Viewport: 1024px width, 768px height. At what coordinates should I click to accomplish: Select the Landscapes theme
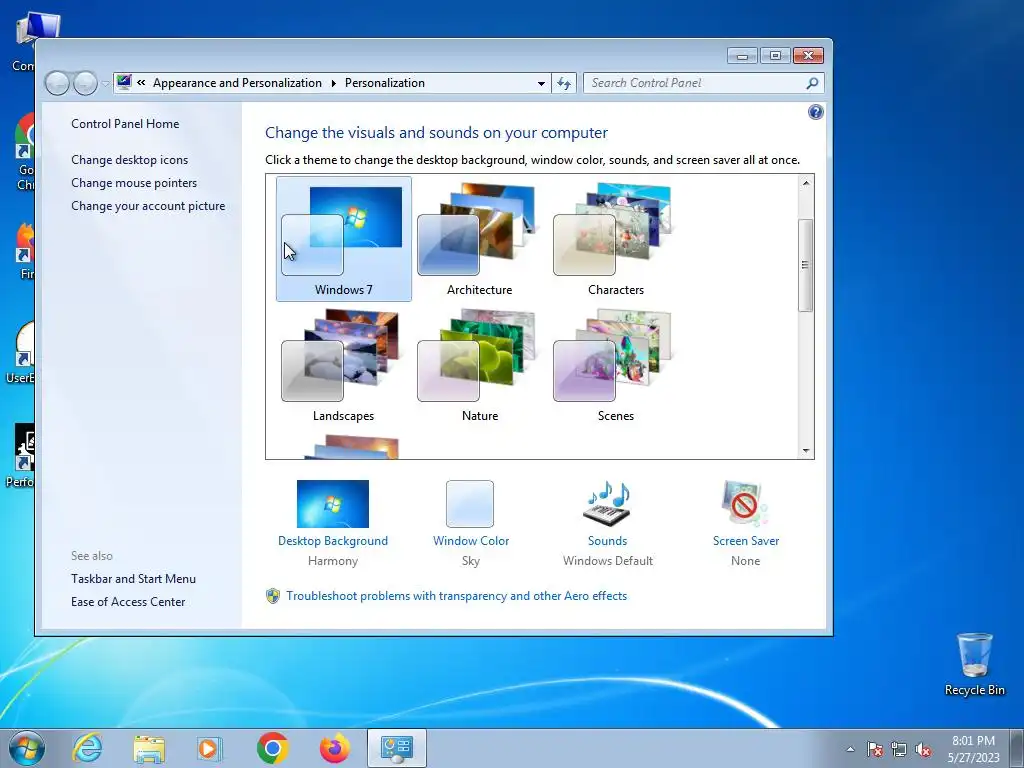point(344,364)
